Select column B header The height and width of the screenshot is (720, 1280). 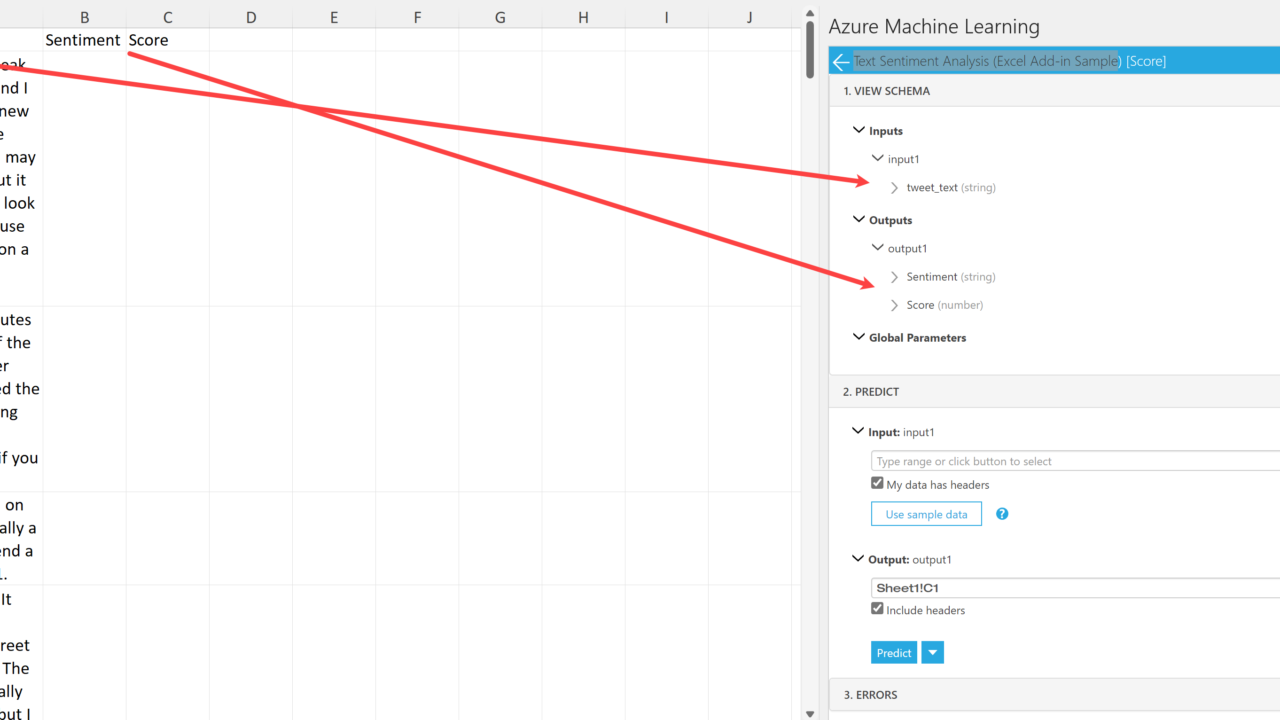point(84,17)
